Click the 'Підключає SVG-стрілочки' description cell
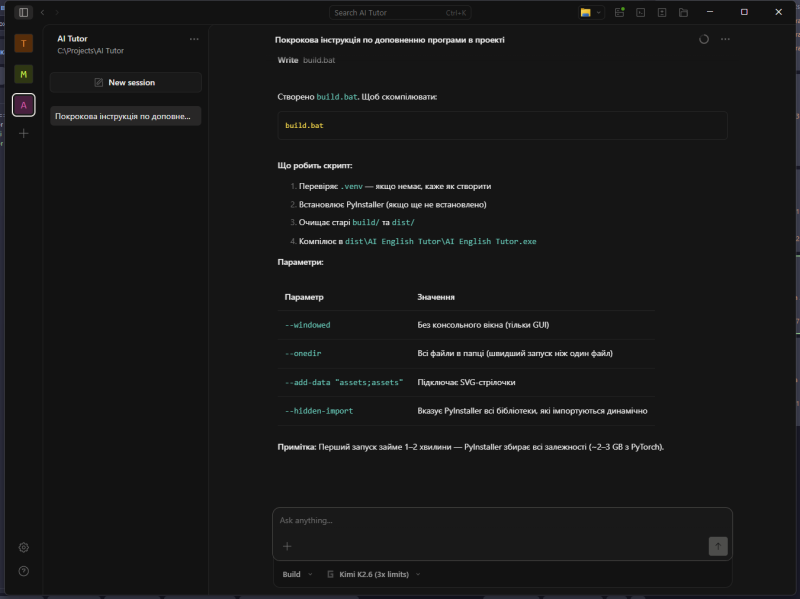Screen dimensions: 800x599 click(466, 383)
